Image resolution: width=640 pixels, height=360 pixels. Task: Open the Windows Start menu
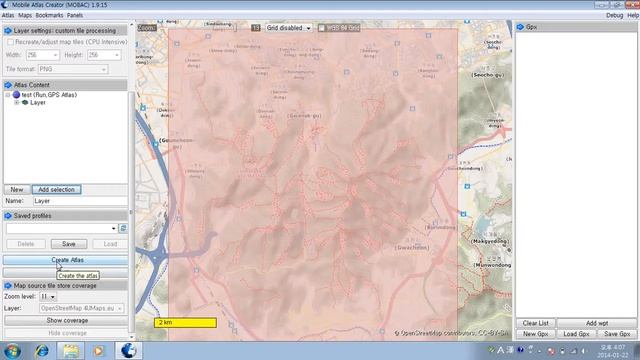coord(13,351)
